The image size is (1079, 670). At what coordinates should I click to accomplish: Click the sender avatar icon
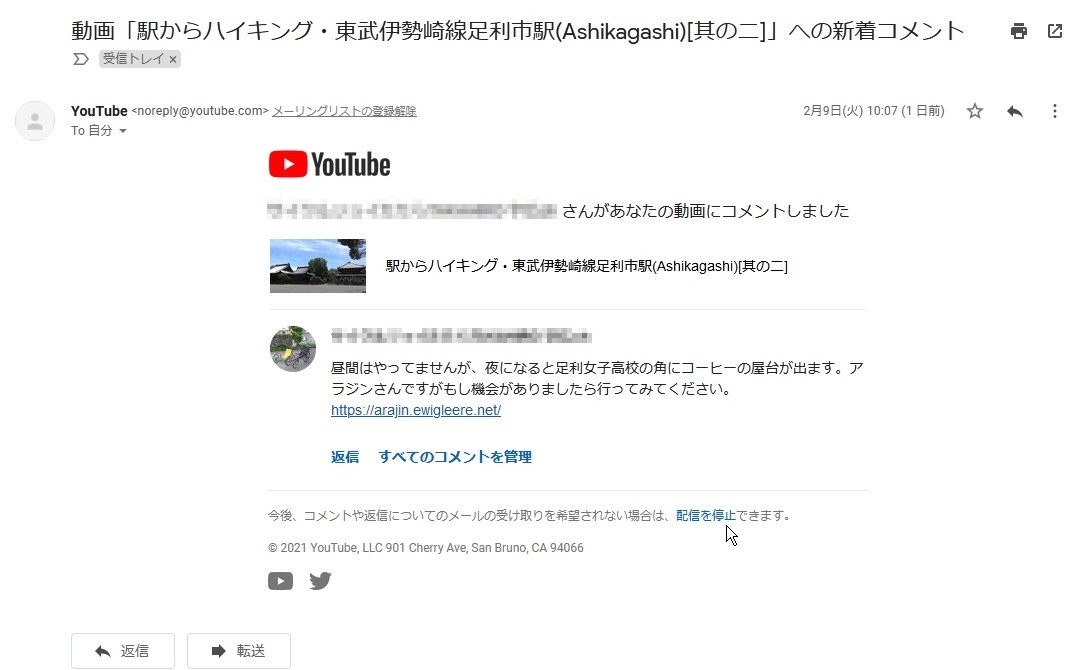point(35,121)
